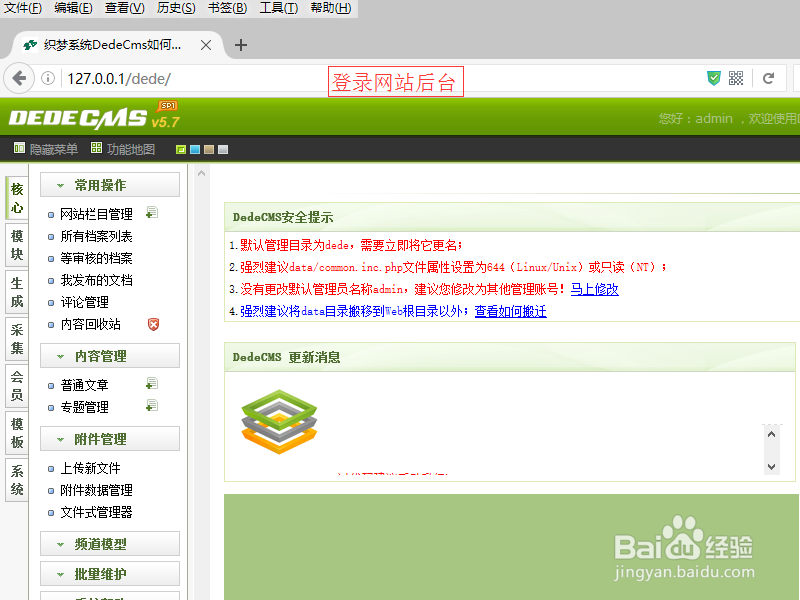
Task: Click the red shield icon beside 内容回收站
Action: tap(153, 324)
